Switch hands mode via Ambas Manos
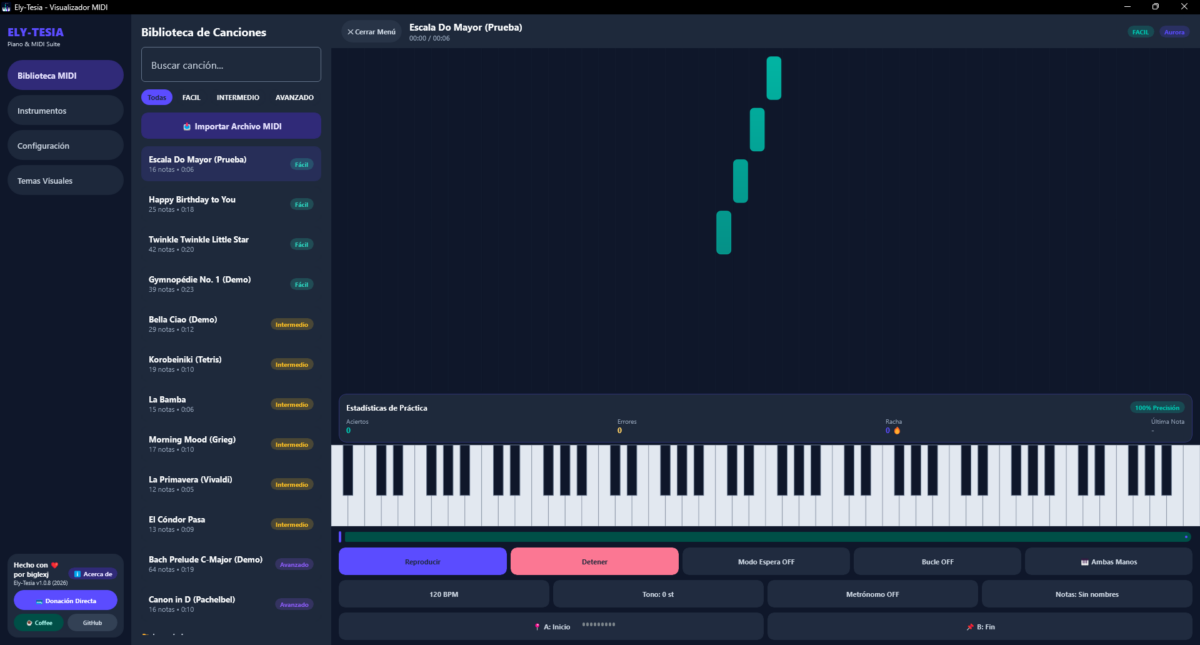1200x645 pixels. click(x=1109, y=561)
